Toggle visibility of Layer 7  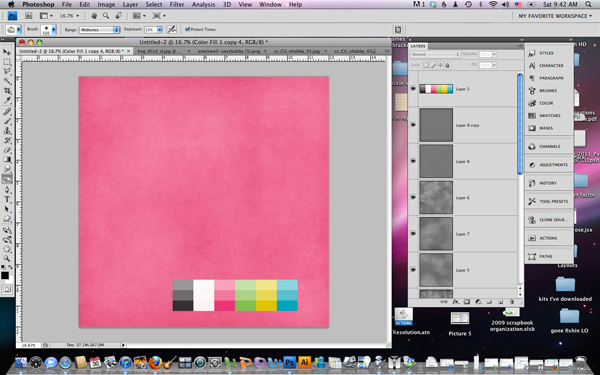point(413,233)
